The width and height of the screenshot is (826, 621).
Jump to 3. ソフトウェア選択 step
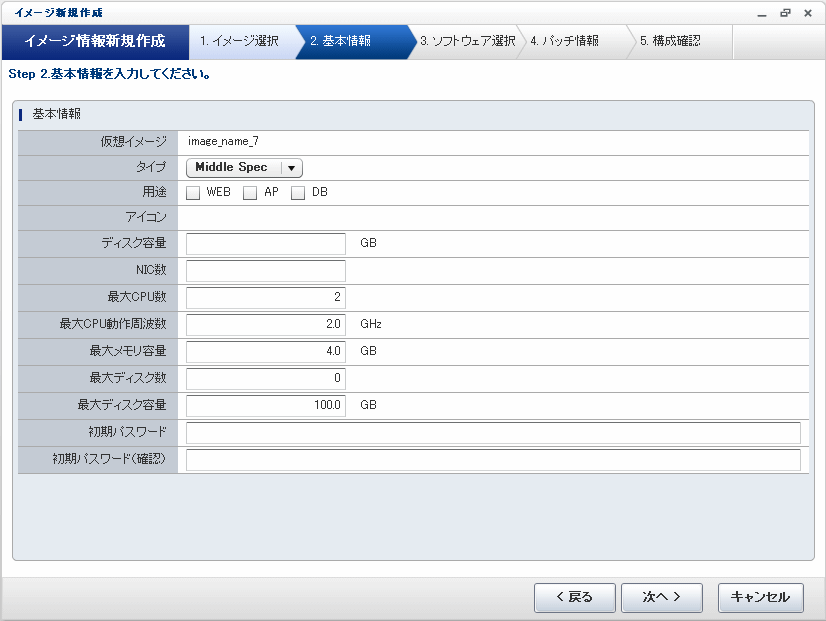[467, 42]
